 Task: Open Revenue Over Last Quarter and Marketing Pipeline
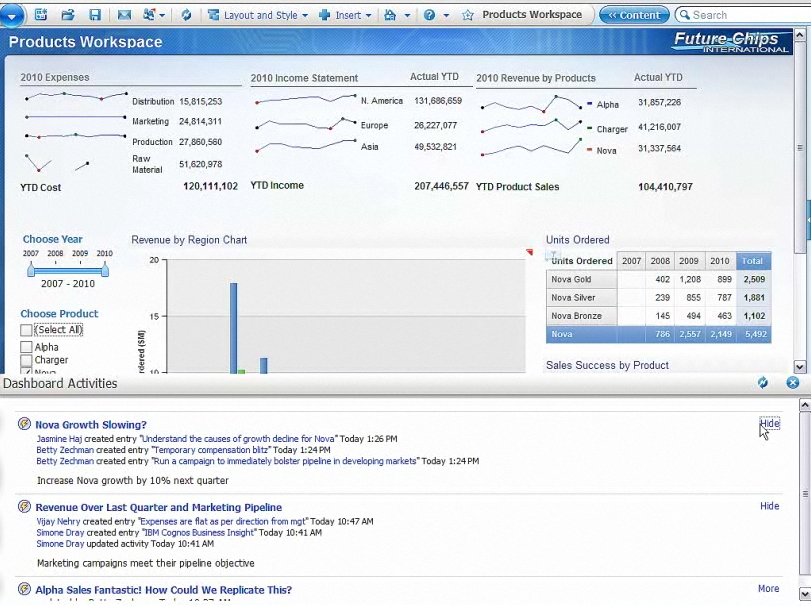pyautogui.click(x=159, y=508)
